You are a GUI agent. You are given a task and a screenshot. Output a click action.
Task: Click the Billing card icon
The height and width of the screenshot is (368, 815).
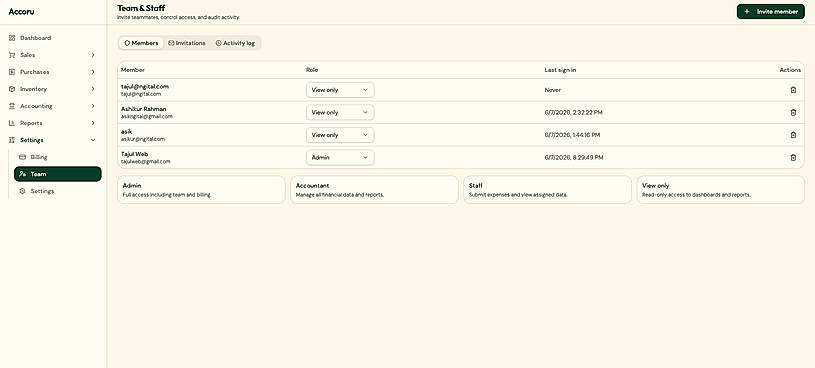[x=22, y=157]
